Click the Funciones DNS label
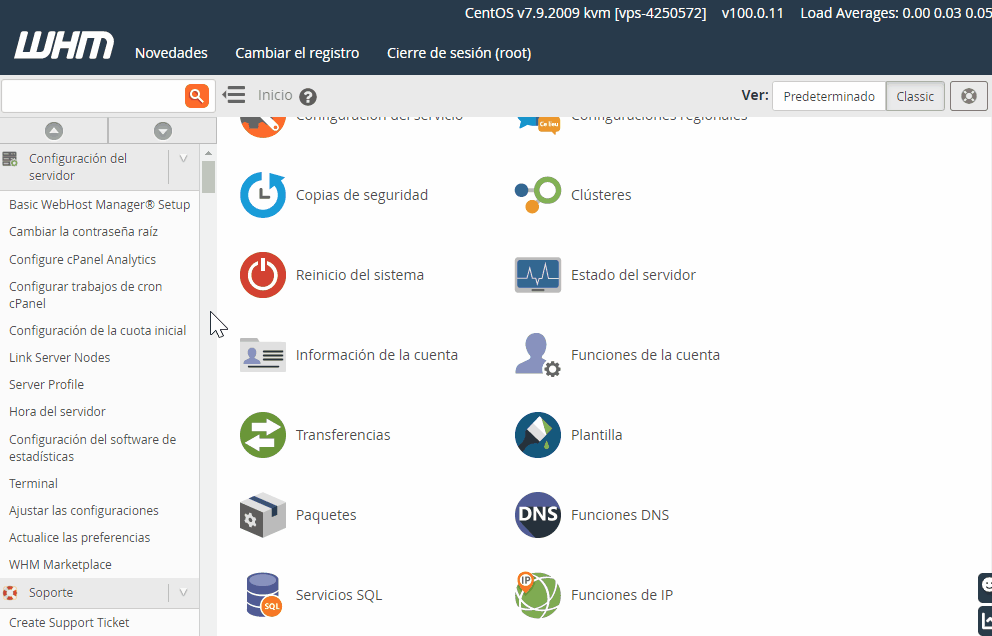This screenshot has width=992, height=636. coord(620,515)
